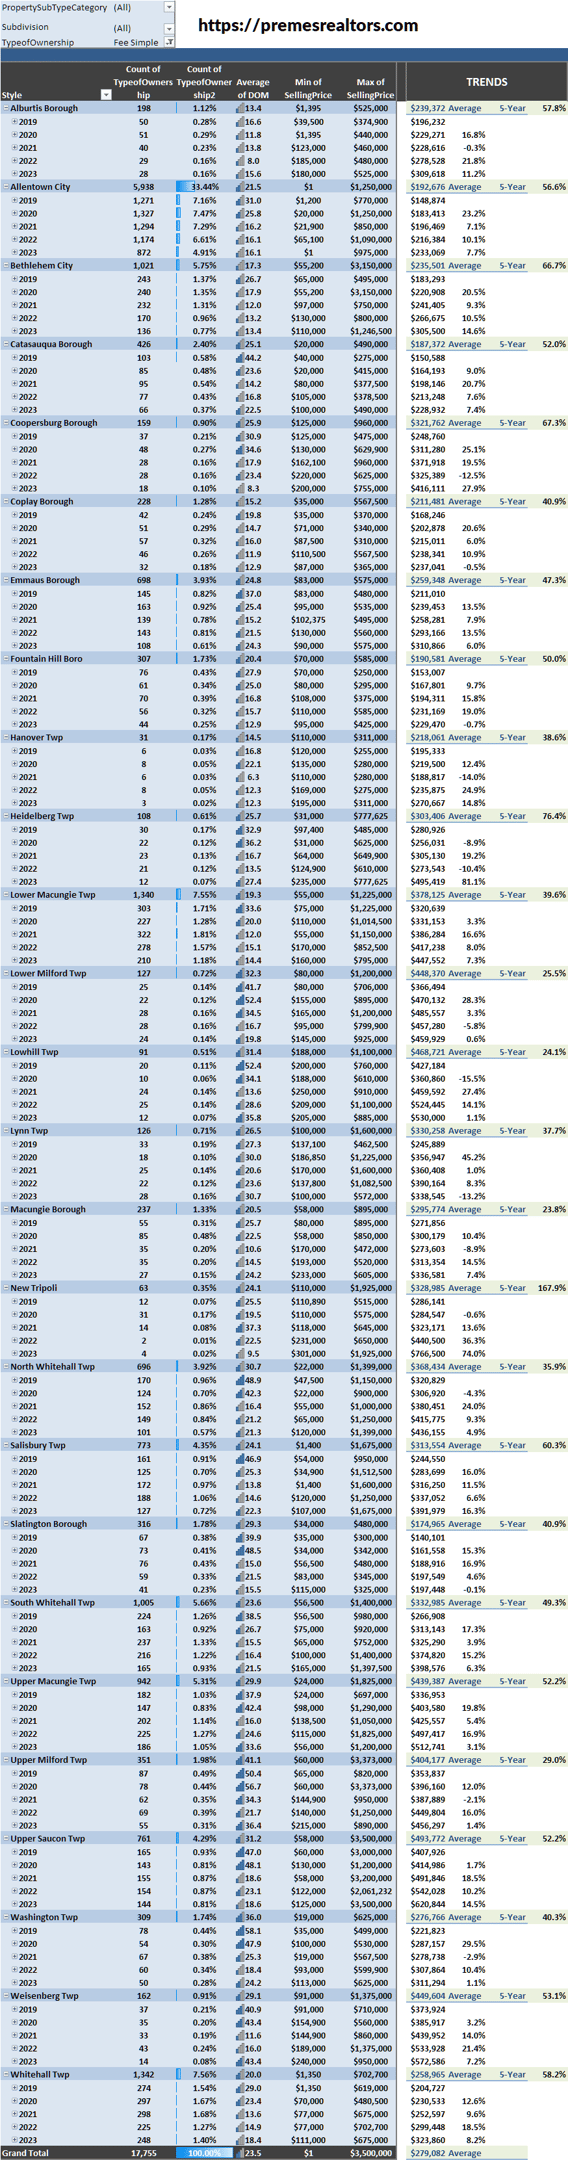The image size is (568, 2160).
Task: Collapse the Alburtis Borough group
Action: pos(5,108)
